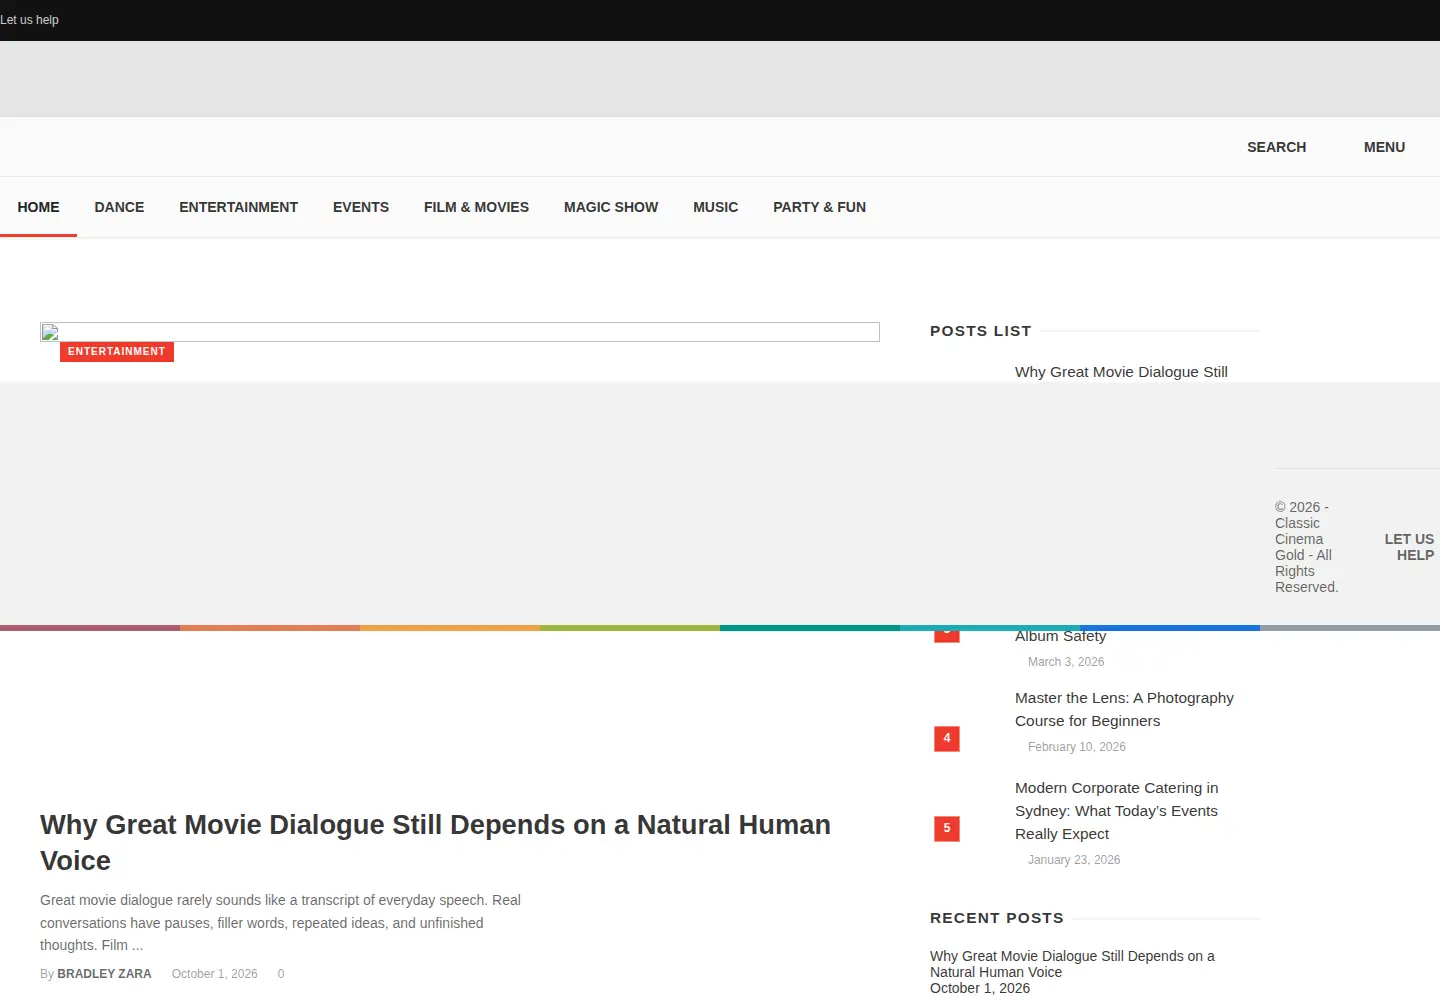Screen dimensions: 1440x1000
Task: Click the October 1, 2026 date under excerpt
Action: [214, 974]
